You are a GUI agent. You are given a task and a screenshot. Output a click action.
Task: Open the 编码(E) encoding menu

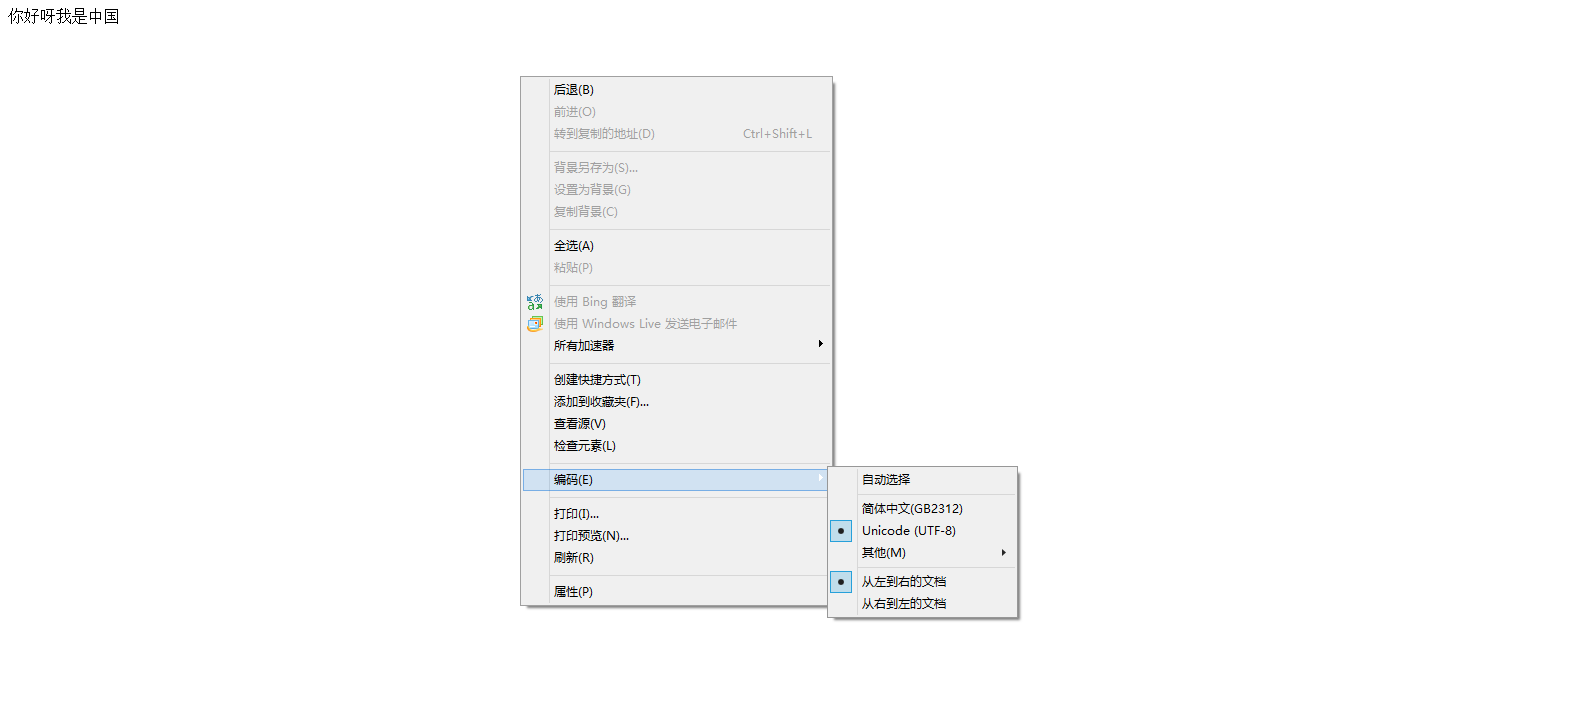[677, 480]
